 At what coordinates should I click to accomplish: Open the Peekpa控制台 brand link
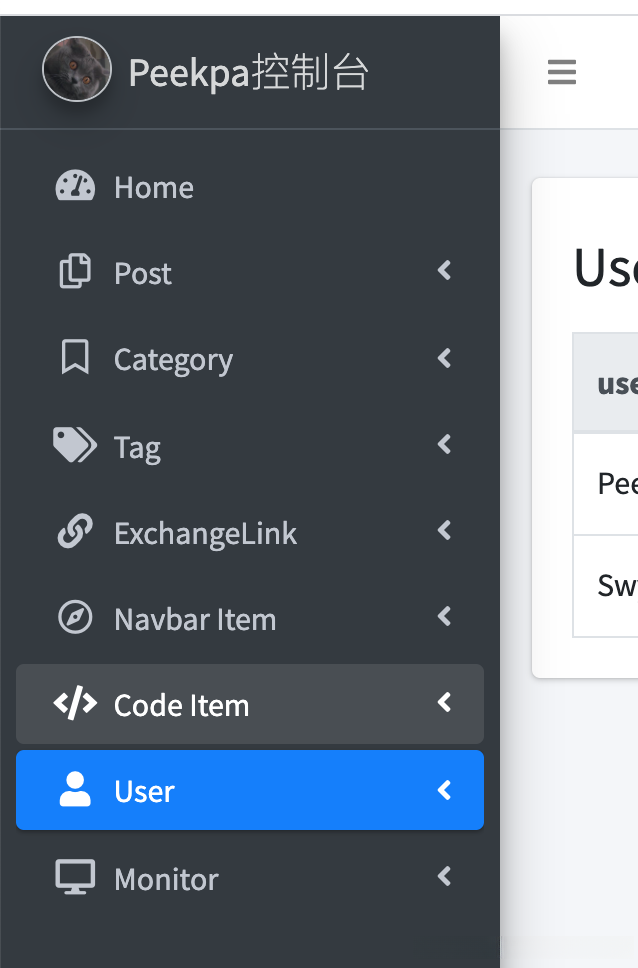(x=249, y=73)
